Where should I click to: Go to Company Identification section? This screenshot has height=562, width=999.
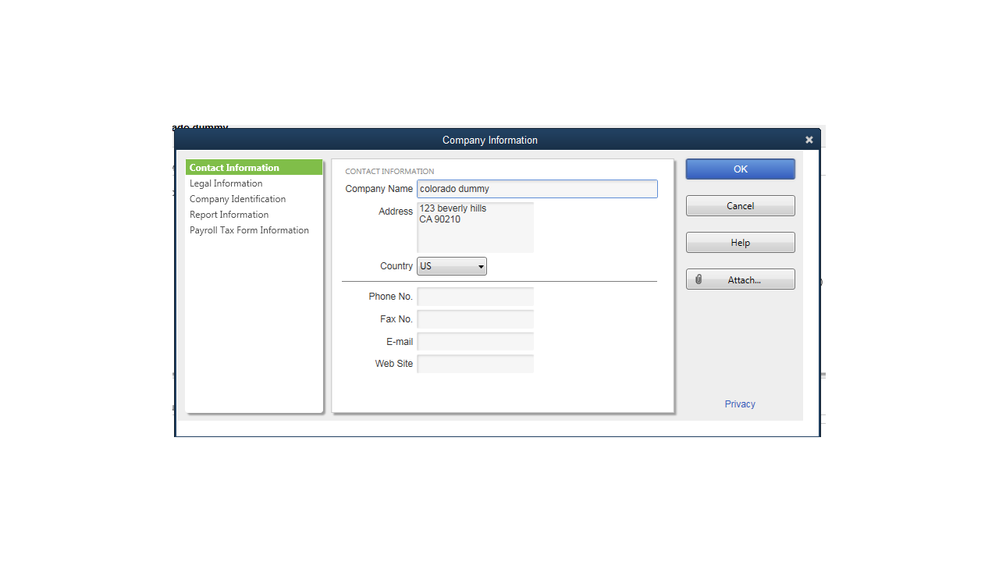click(237, 199)
